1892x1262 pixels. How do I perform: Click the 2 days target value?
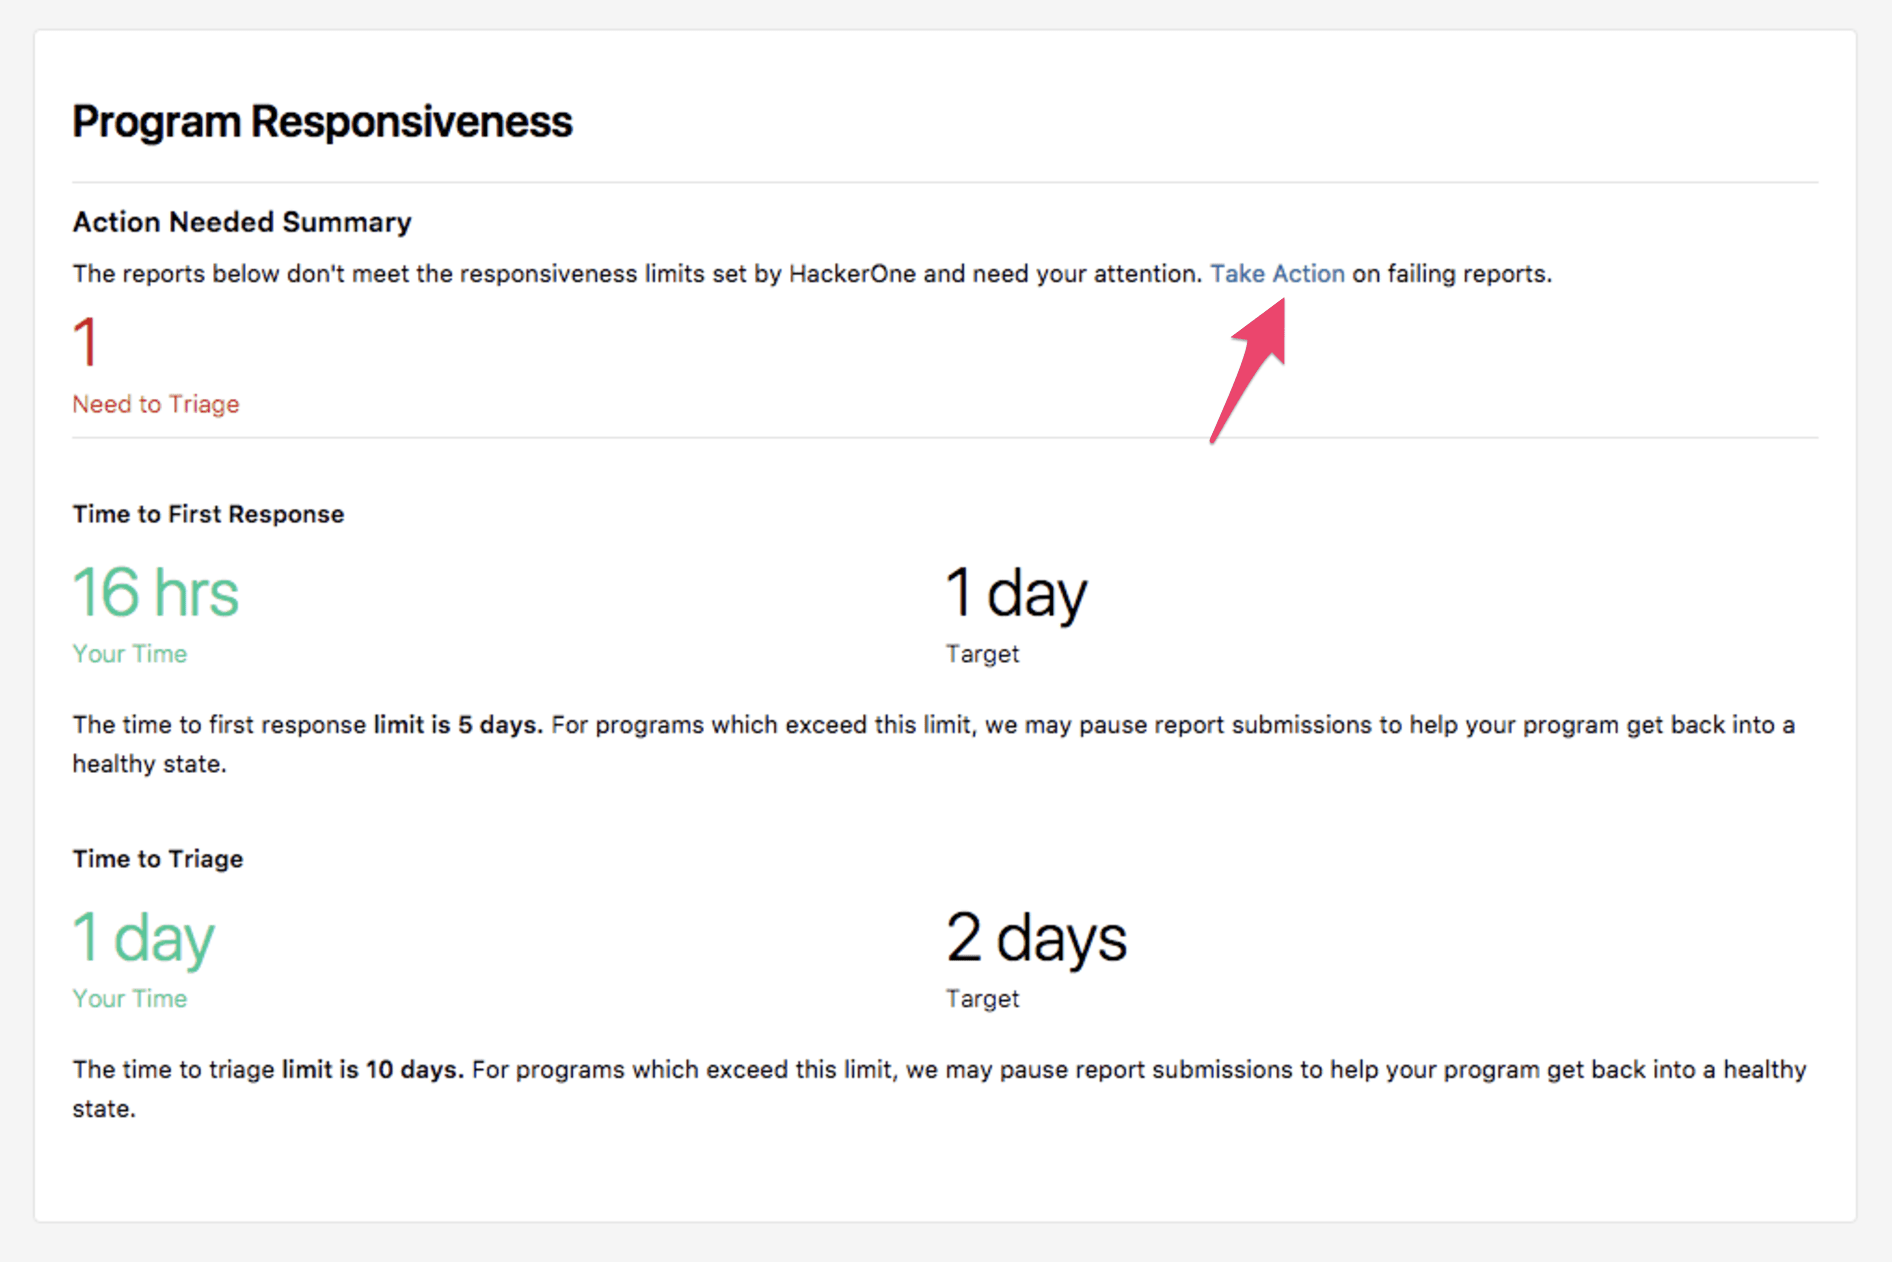pyautogui.click(x=1036, y=939)
